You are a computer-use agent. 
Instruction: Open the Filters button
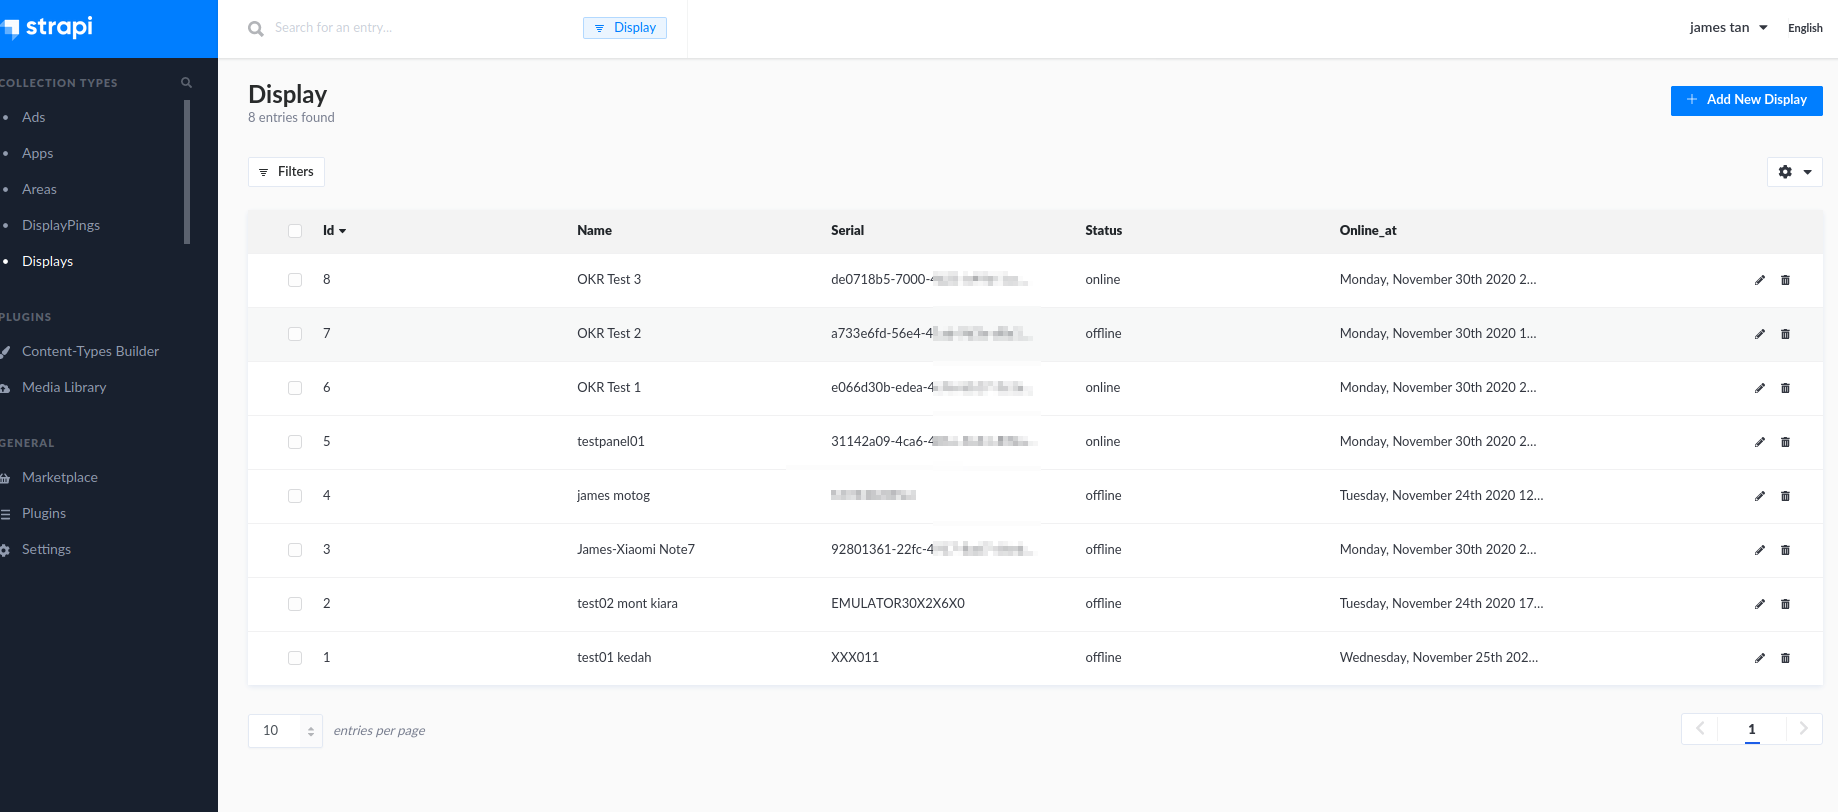click(x=286, y=172)
